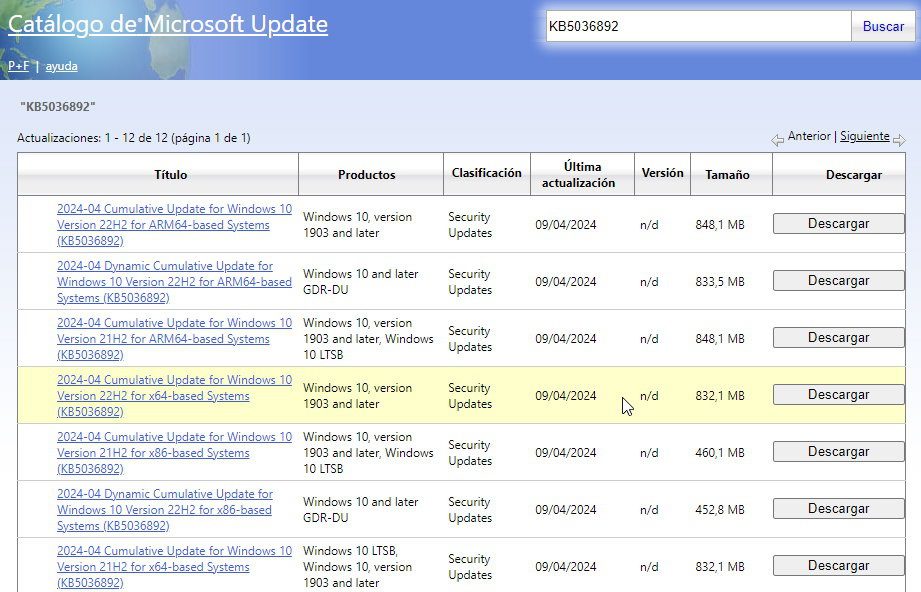Click the "KB5036892" search results heading

58,107
